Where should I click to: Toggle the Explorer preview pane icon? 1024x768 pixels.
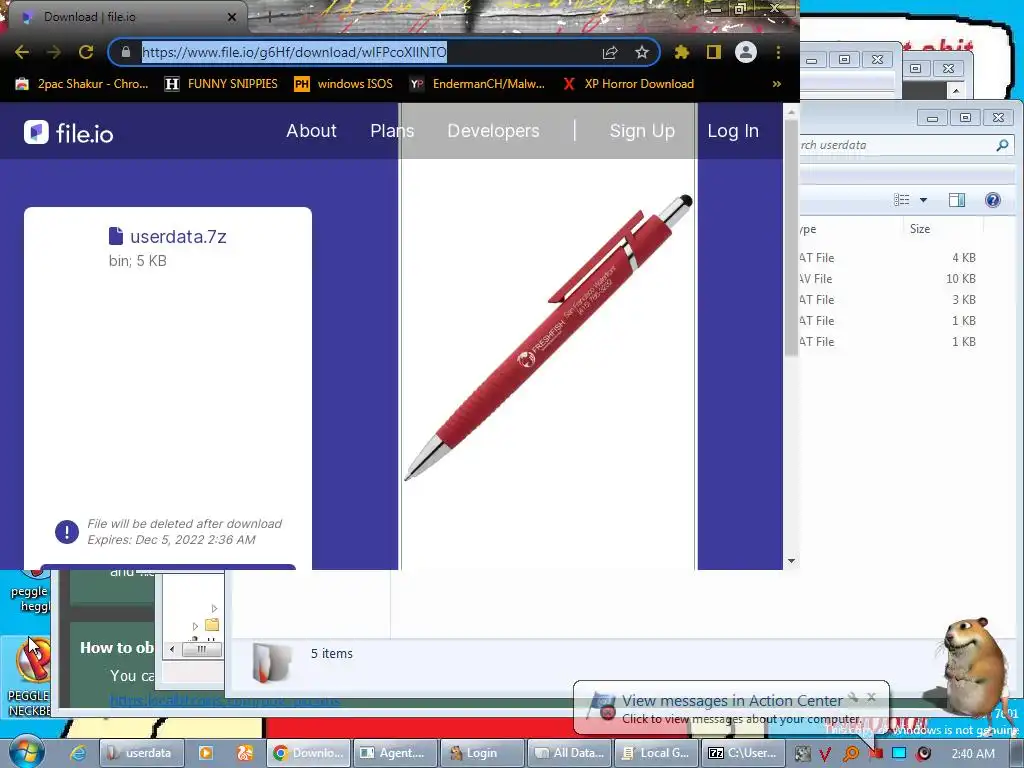point(957,200)
